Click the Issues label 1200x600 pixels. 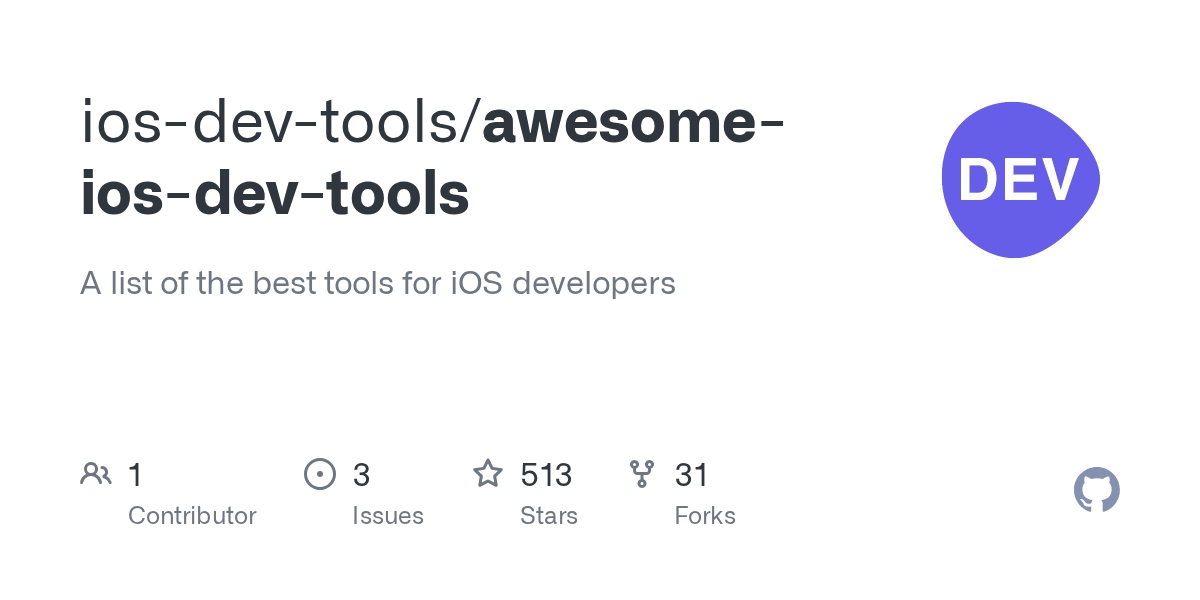click(388, 516)
